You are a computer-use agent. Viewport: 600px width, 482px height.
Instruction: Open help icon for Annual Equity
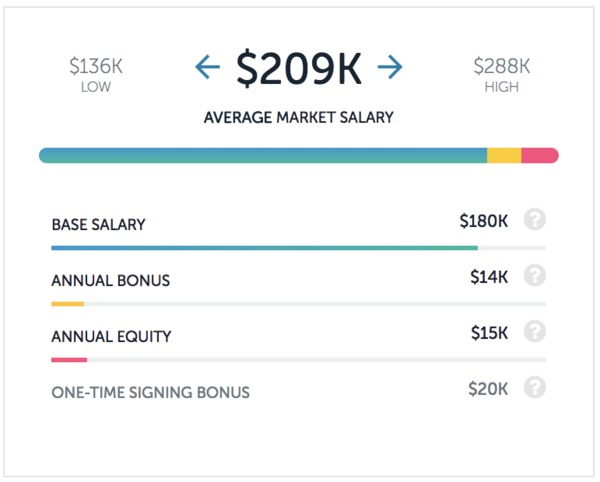pyautogui.click(x=535, y=331)
